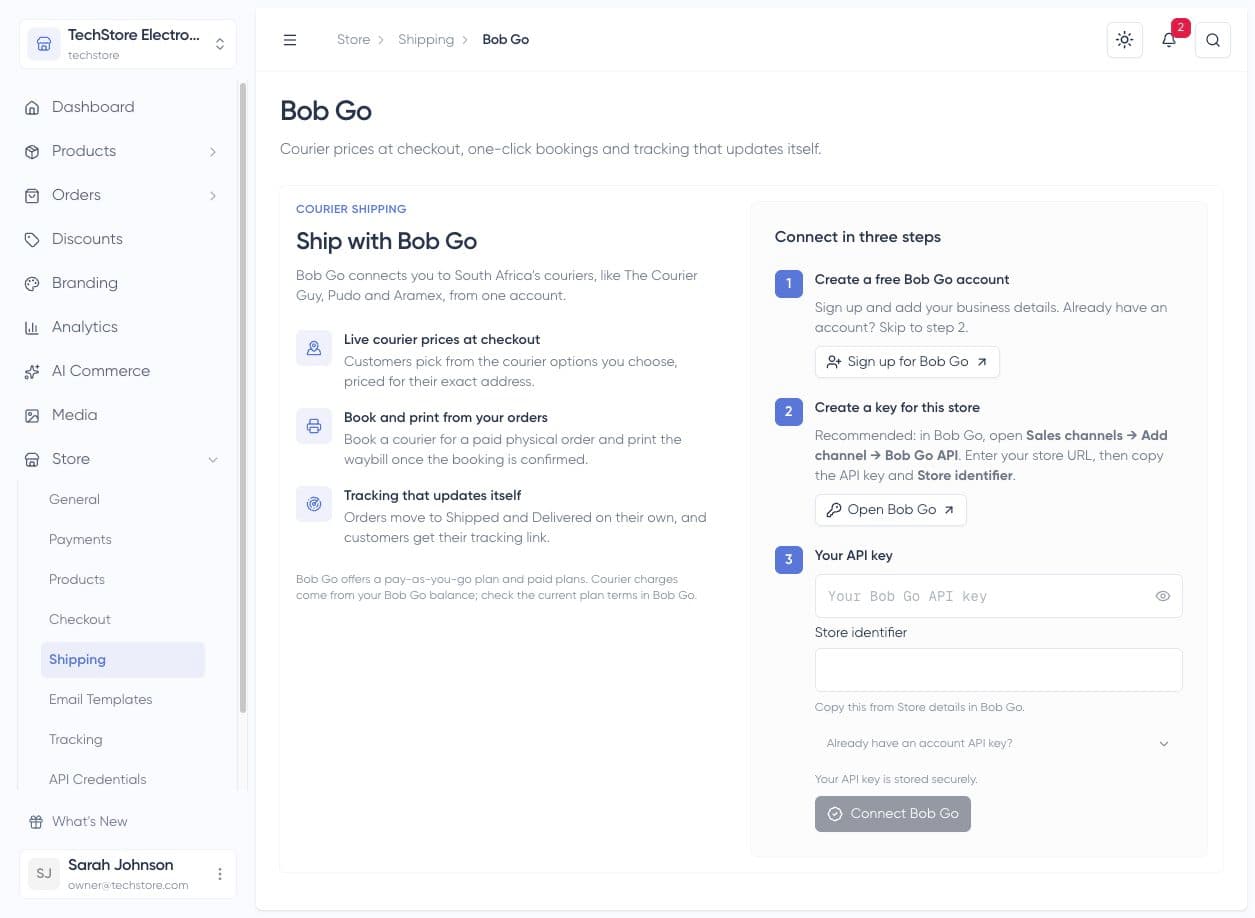Screen dimensions: 1255x918
Task: Click the Connect Bob Go button
Action: (893, 814)
